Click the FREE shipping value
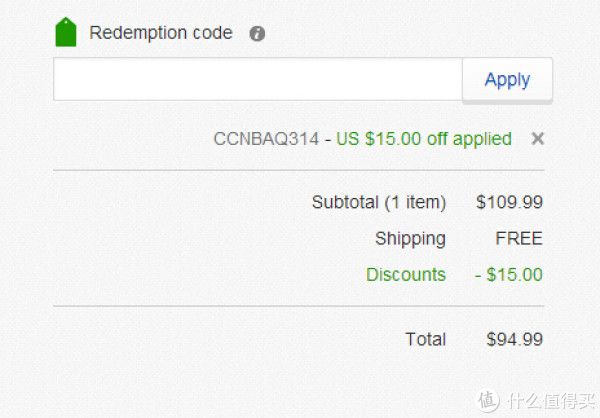 519,238
